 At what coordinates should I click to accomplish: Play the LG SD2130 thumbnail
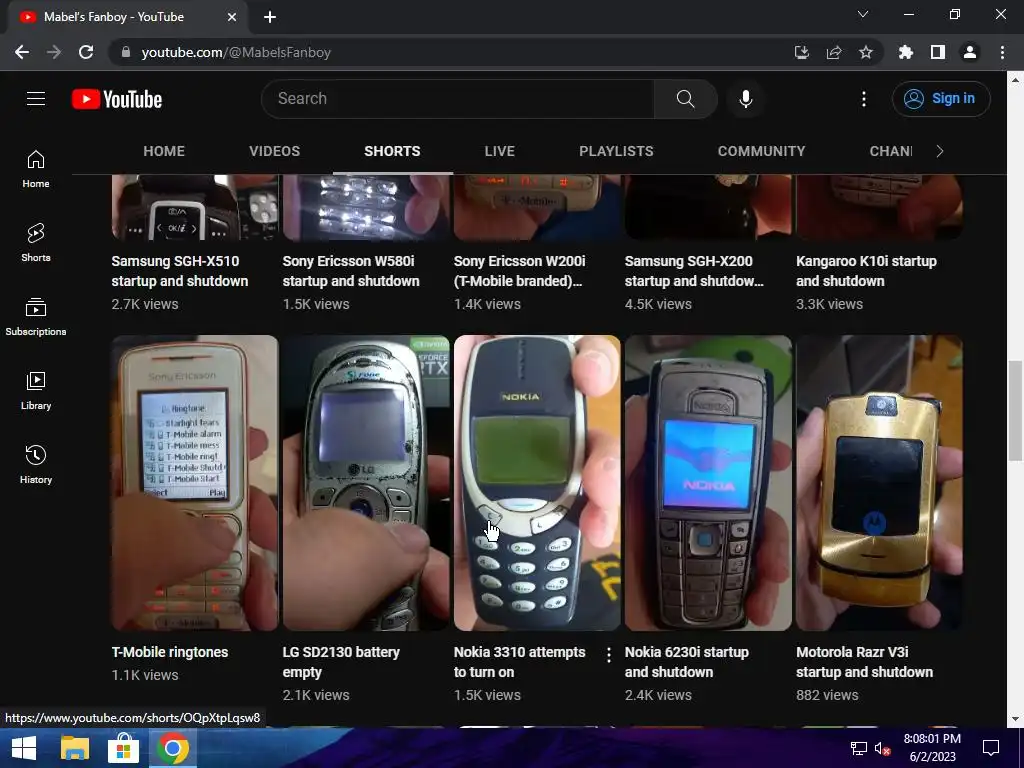366,483
